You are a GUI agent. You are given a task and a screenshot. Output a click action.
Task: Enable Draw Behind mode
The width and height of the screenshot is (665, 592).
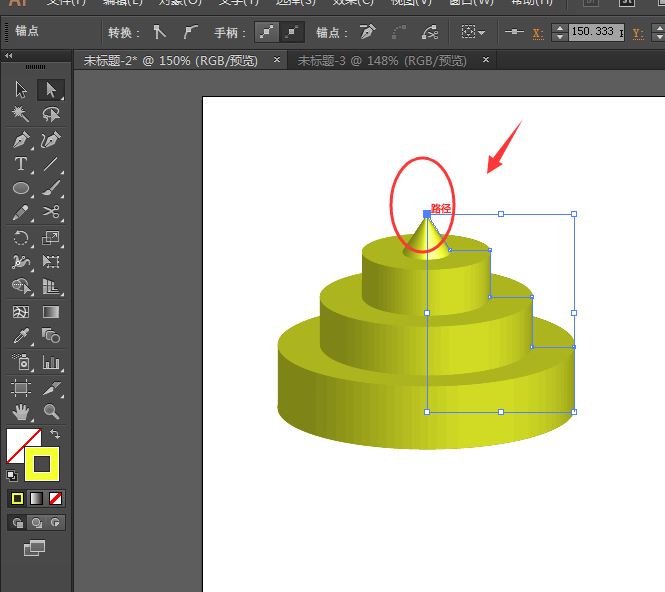click(x=36, y=522)
